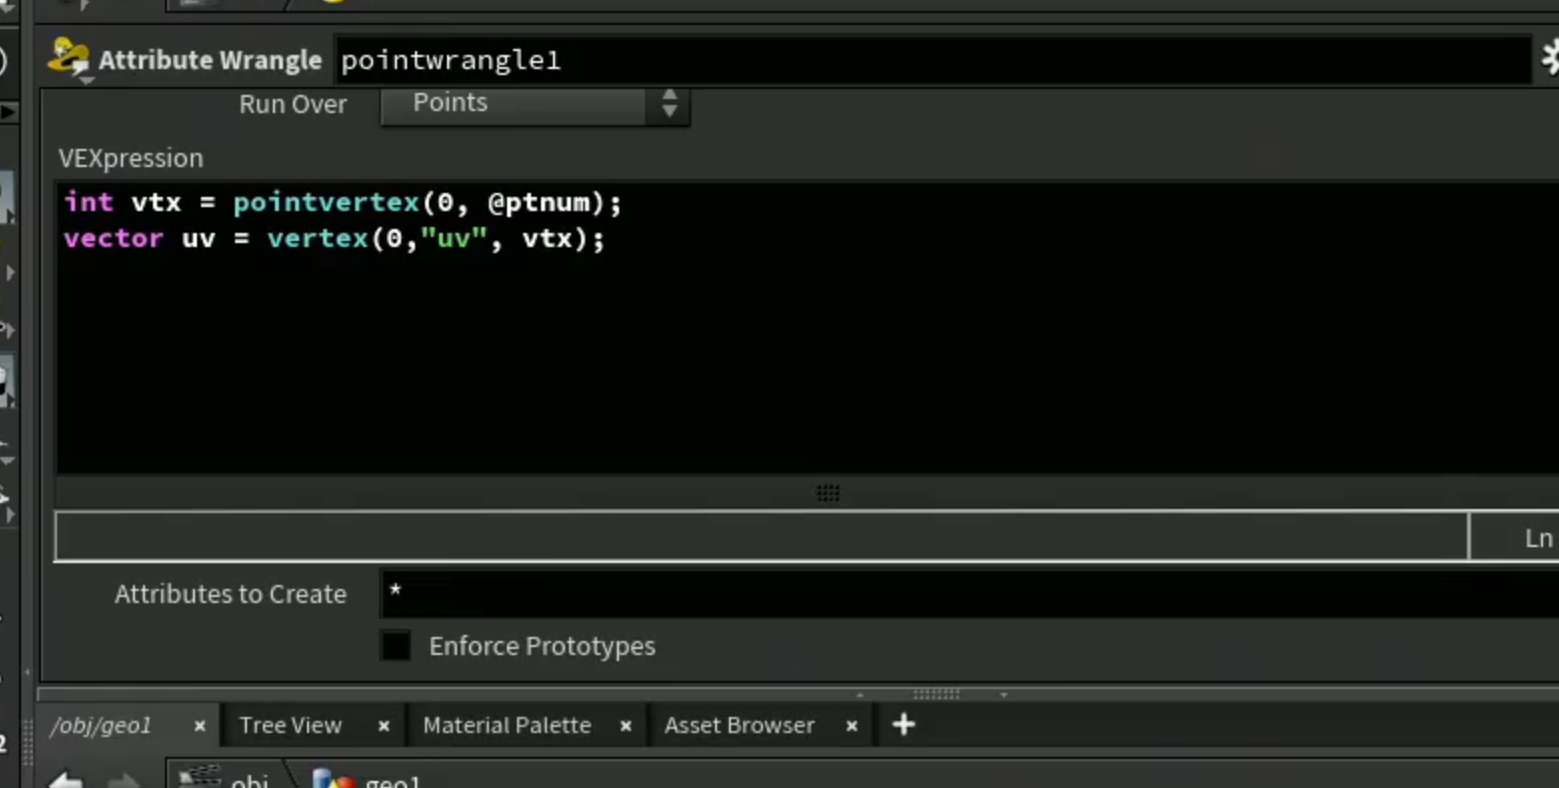The height and width of the screenshot is (788, 1559).
Task: Click the VEXpression editor resize grip
Action: 827,493
